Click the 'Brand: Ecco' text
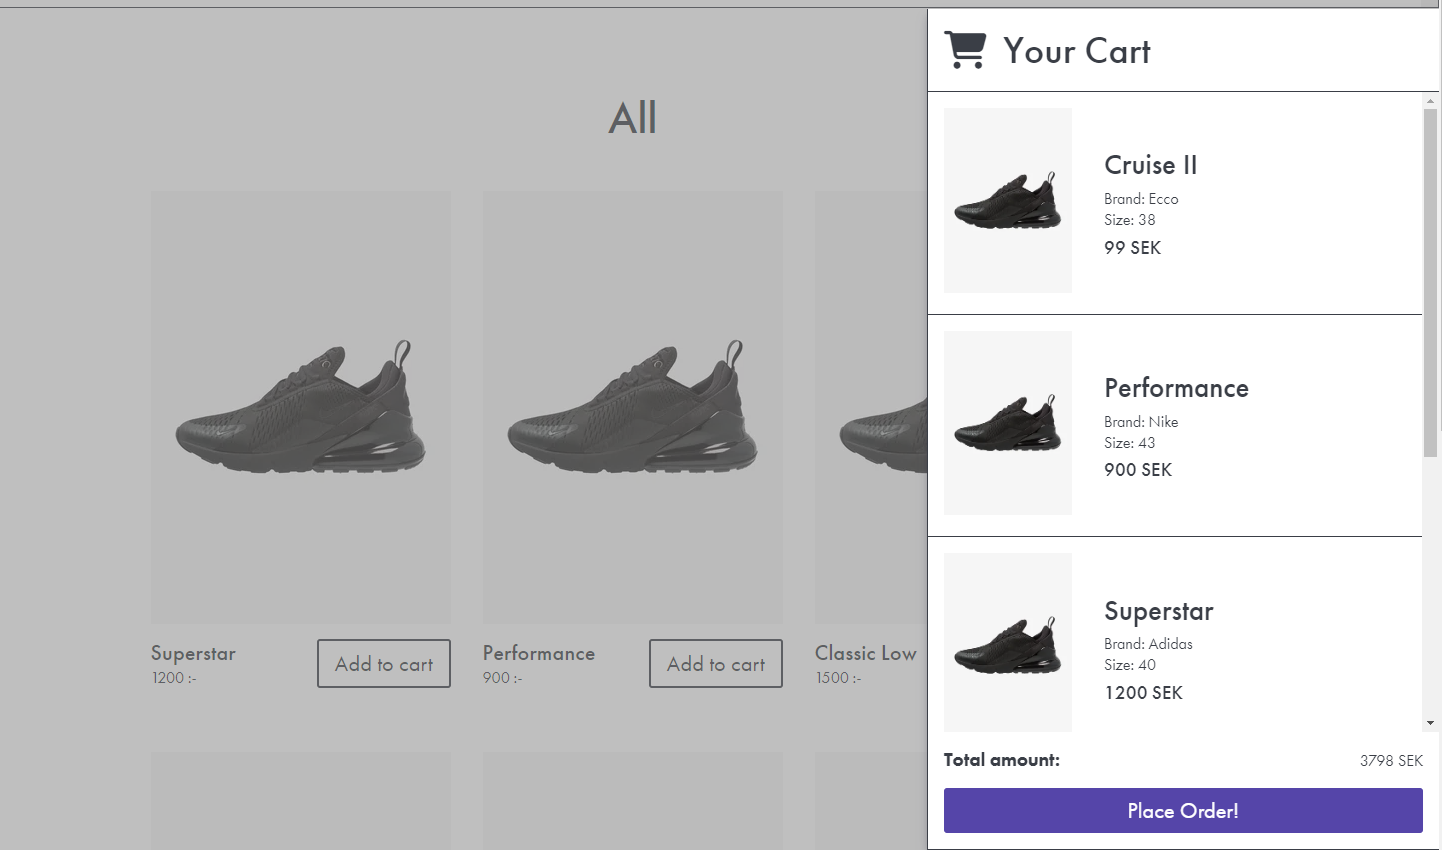 (1141, 199)
